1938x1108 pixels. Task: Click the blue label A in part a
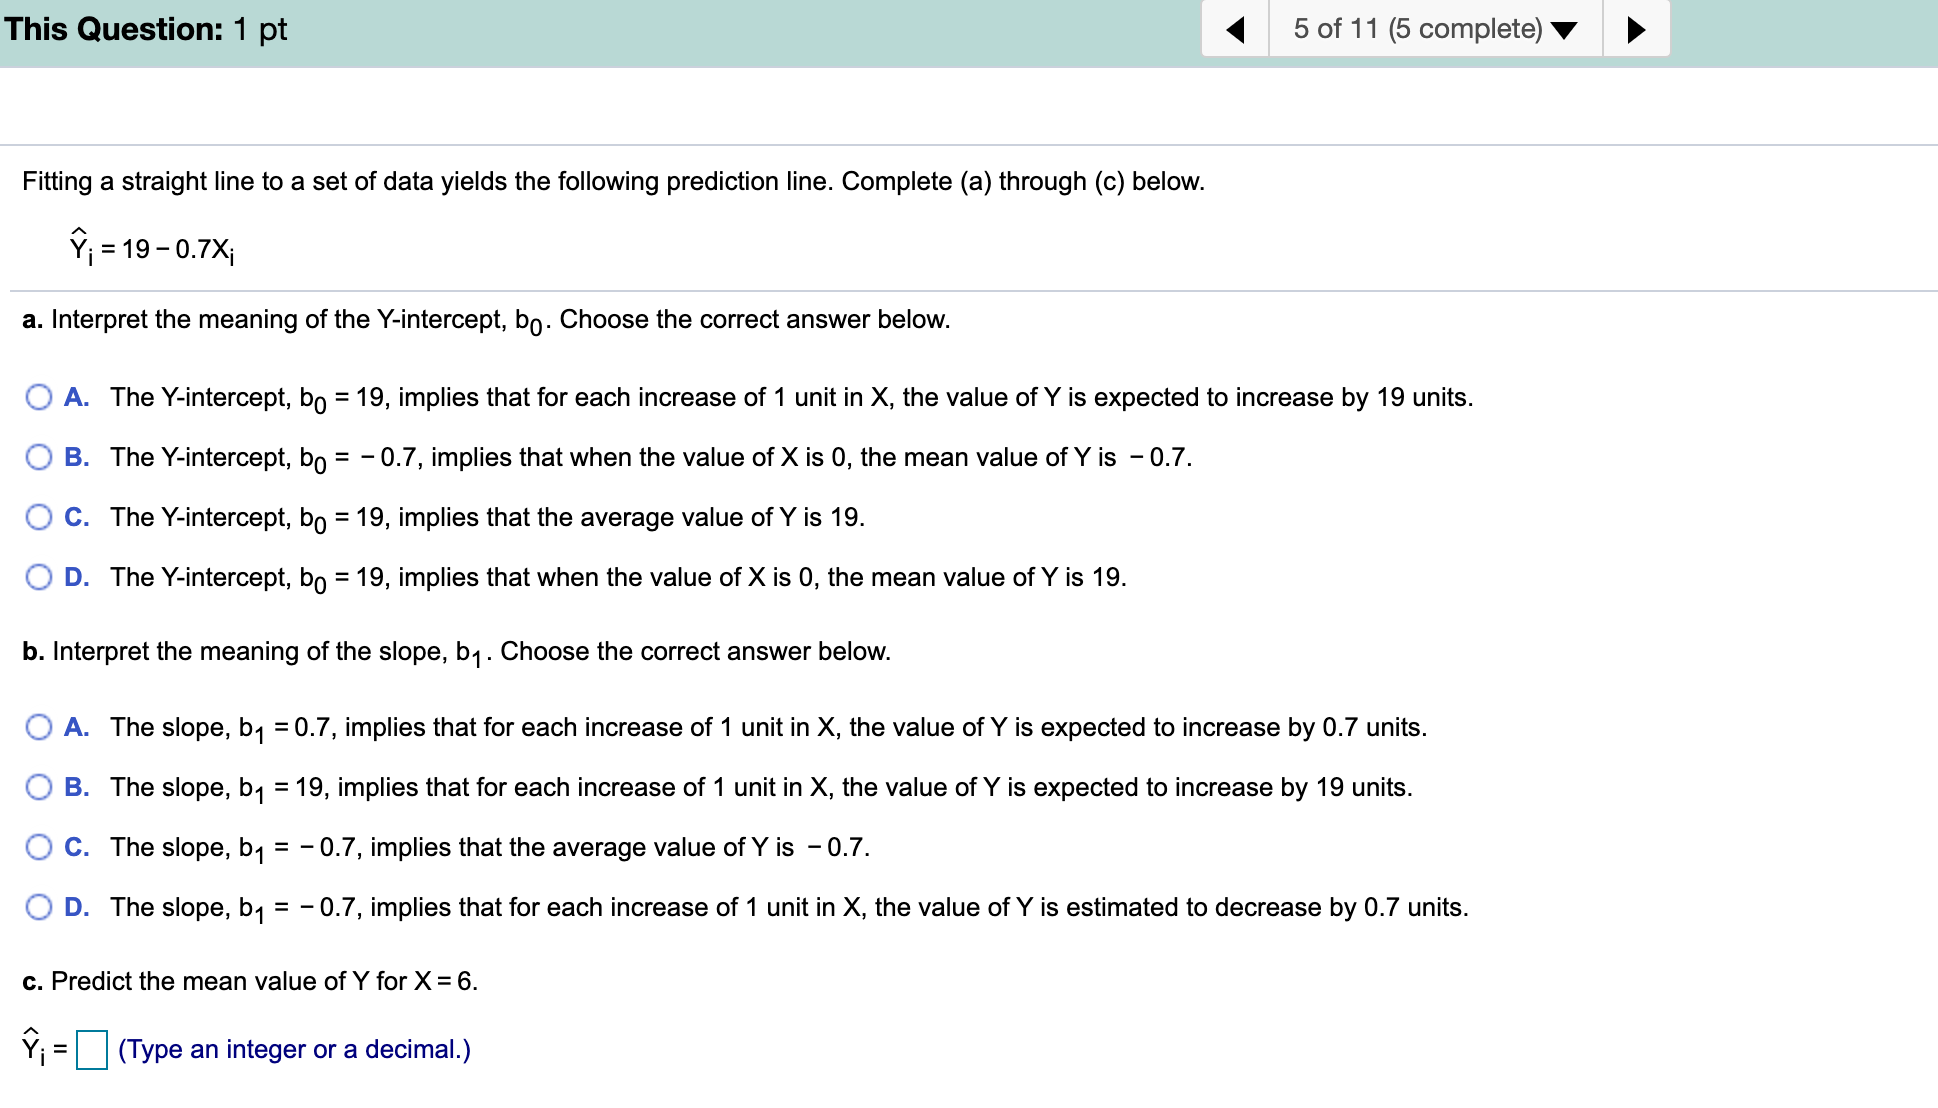point(75,397)
